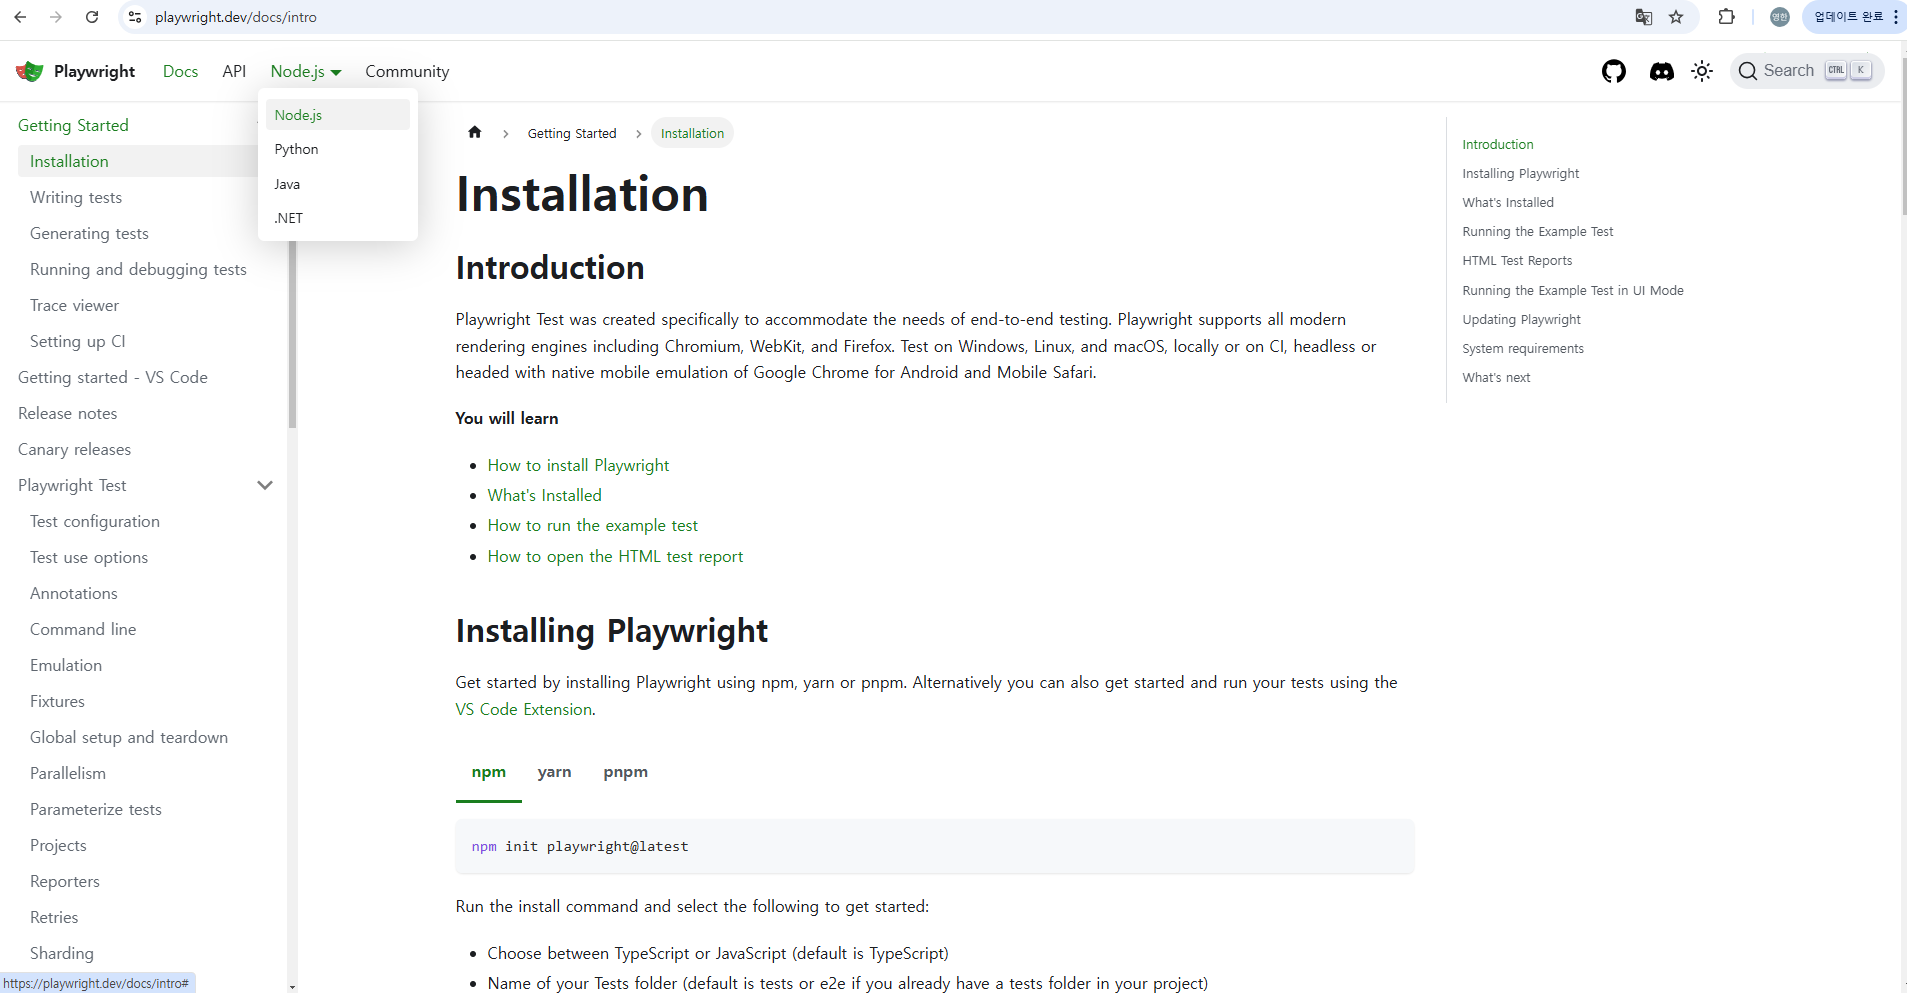View site information icon in address bar

click(x=135, y=17)
